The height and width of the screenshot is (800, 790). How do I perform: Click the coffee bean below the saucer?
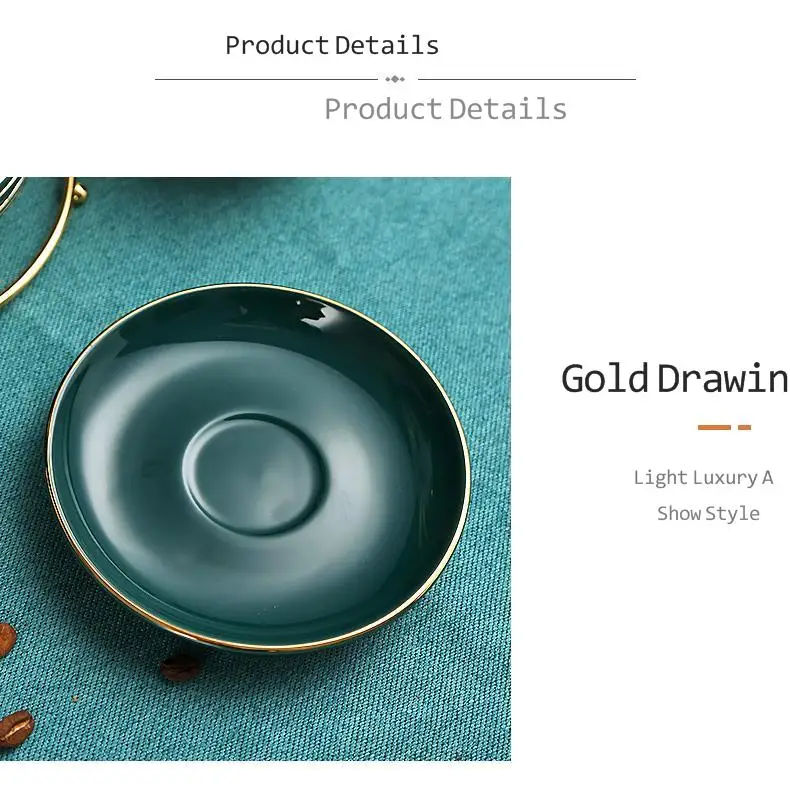180,669
